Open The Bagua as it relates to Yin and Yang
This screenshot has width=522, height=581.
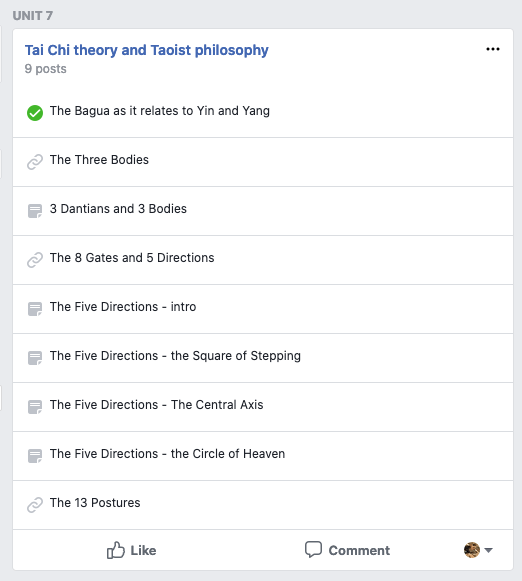click(160, 111)
